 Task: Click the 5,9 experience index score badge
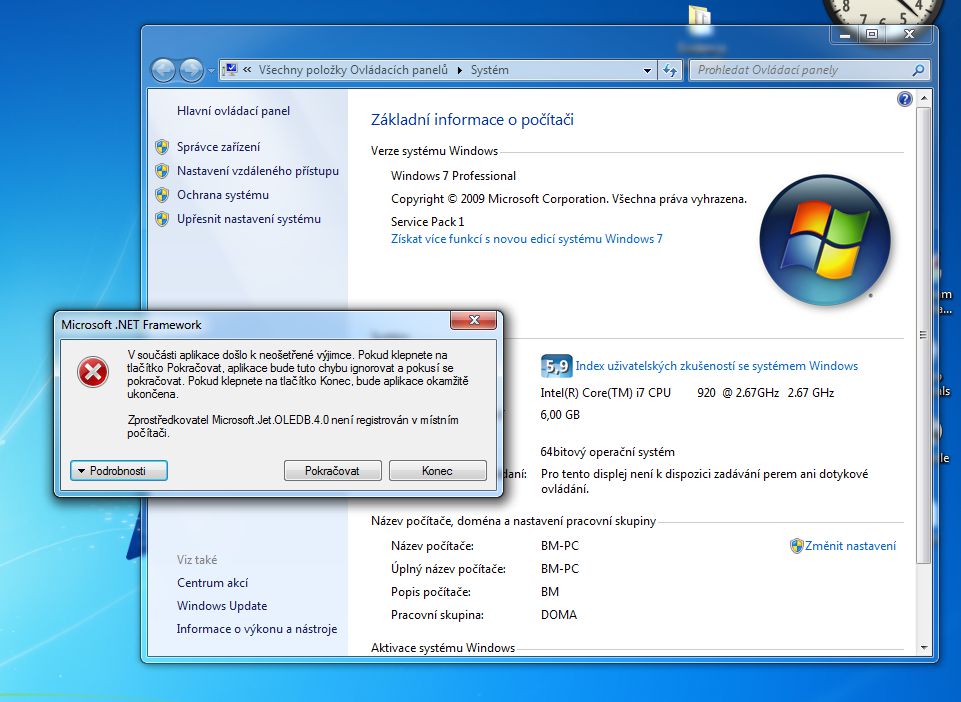point(555,366)
